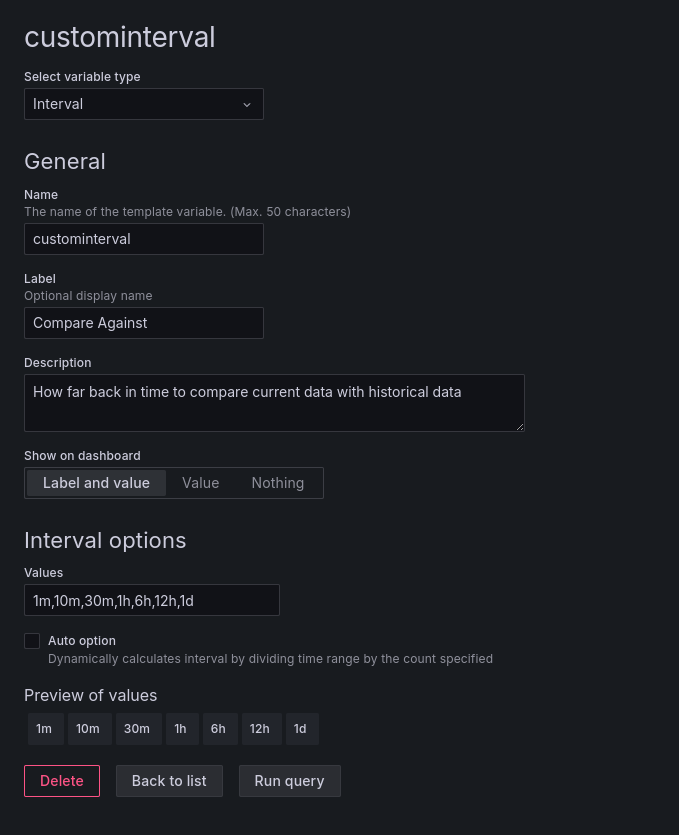Select the 10m preview value
This screenshot has width=679, height=835.
point(89,729)
